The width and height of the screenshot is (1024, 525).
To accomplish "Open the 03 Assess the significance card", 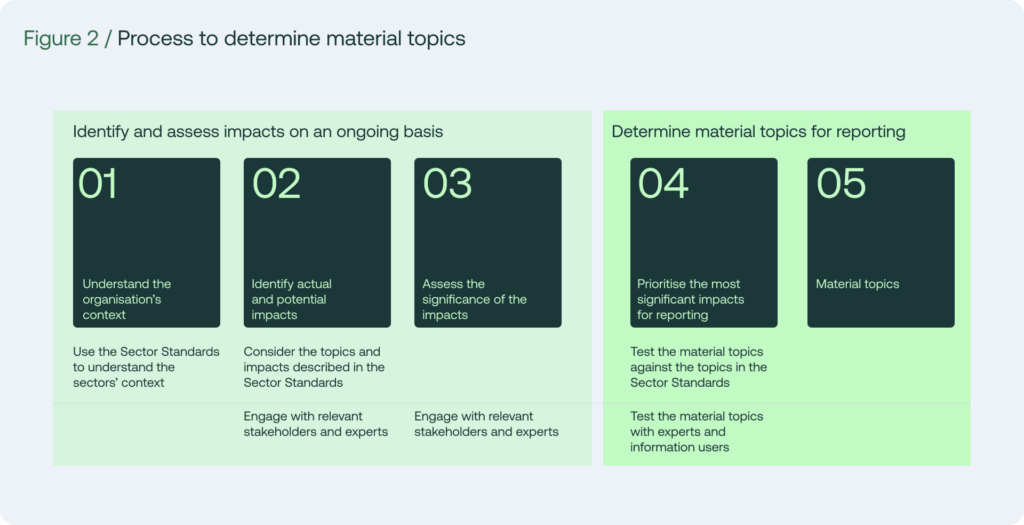I will [488, 242].
